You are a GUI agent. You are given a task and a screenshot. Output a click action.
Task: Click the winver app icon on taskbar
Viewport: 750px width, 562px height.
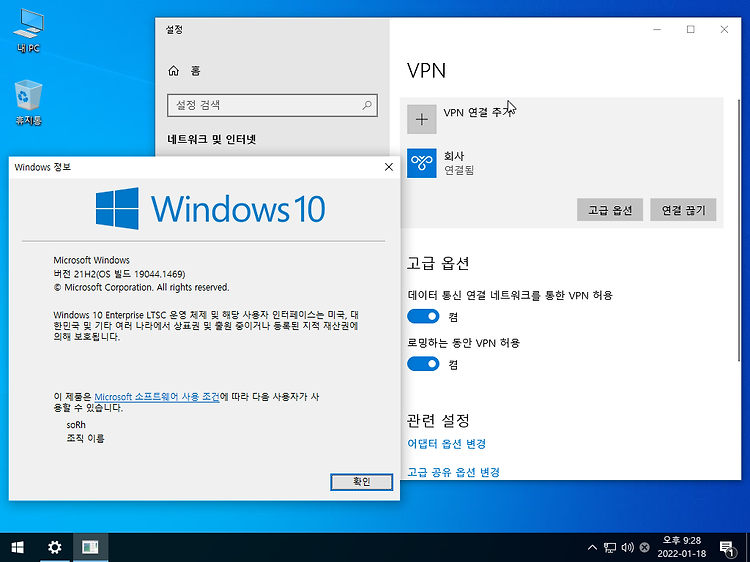(90, 547)
